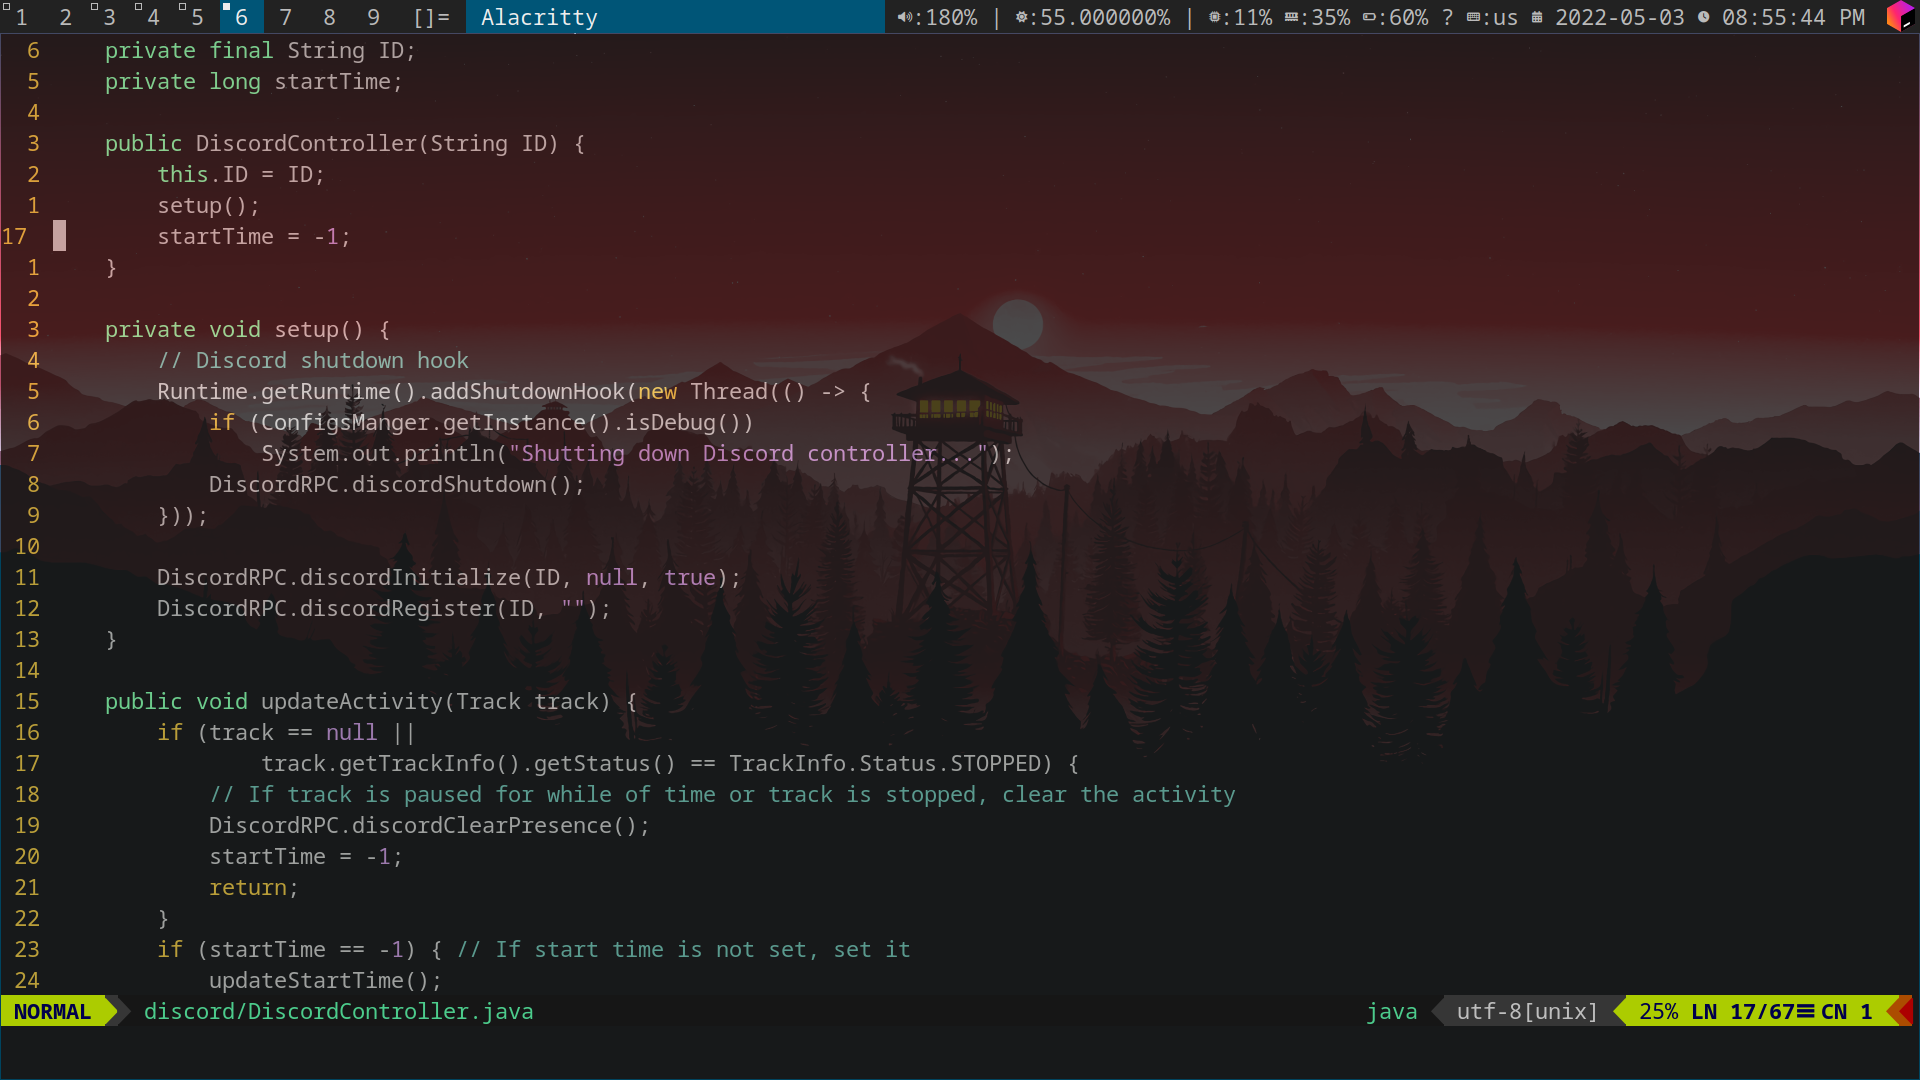Click the battery icon showing 60%

(x=1369, y=17)
